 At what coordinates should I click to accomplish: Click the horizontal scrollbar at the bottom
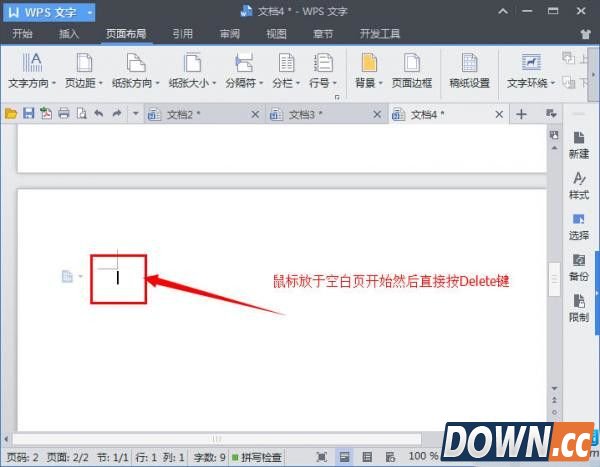[x=217, y=439]
